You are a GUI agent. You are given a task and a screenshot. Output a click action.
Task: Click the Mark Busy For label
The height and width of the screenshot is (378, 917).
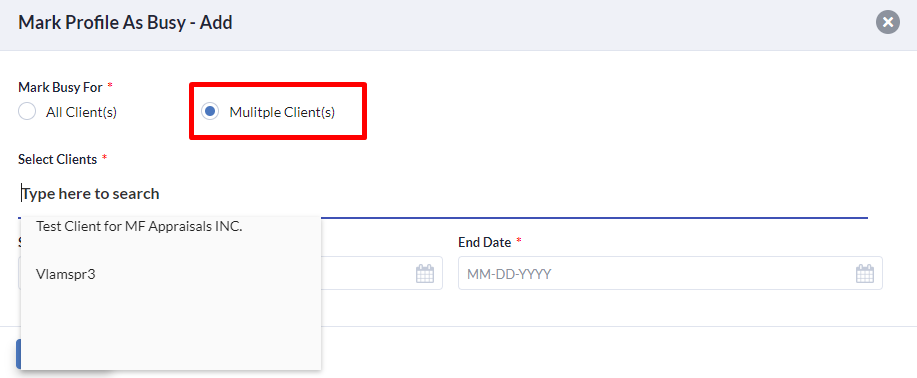click(x=60, y=88)
